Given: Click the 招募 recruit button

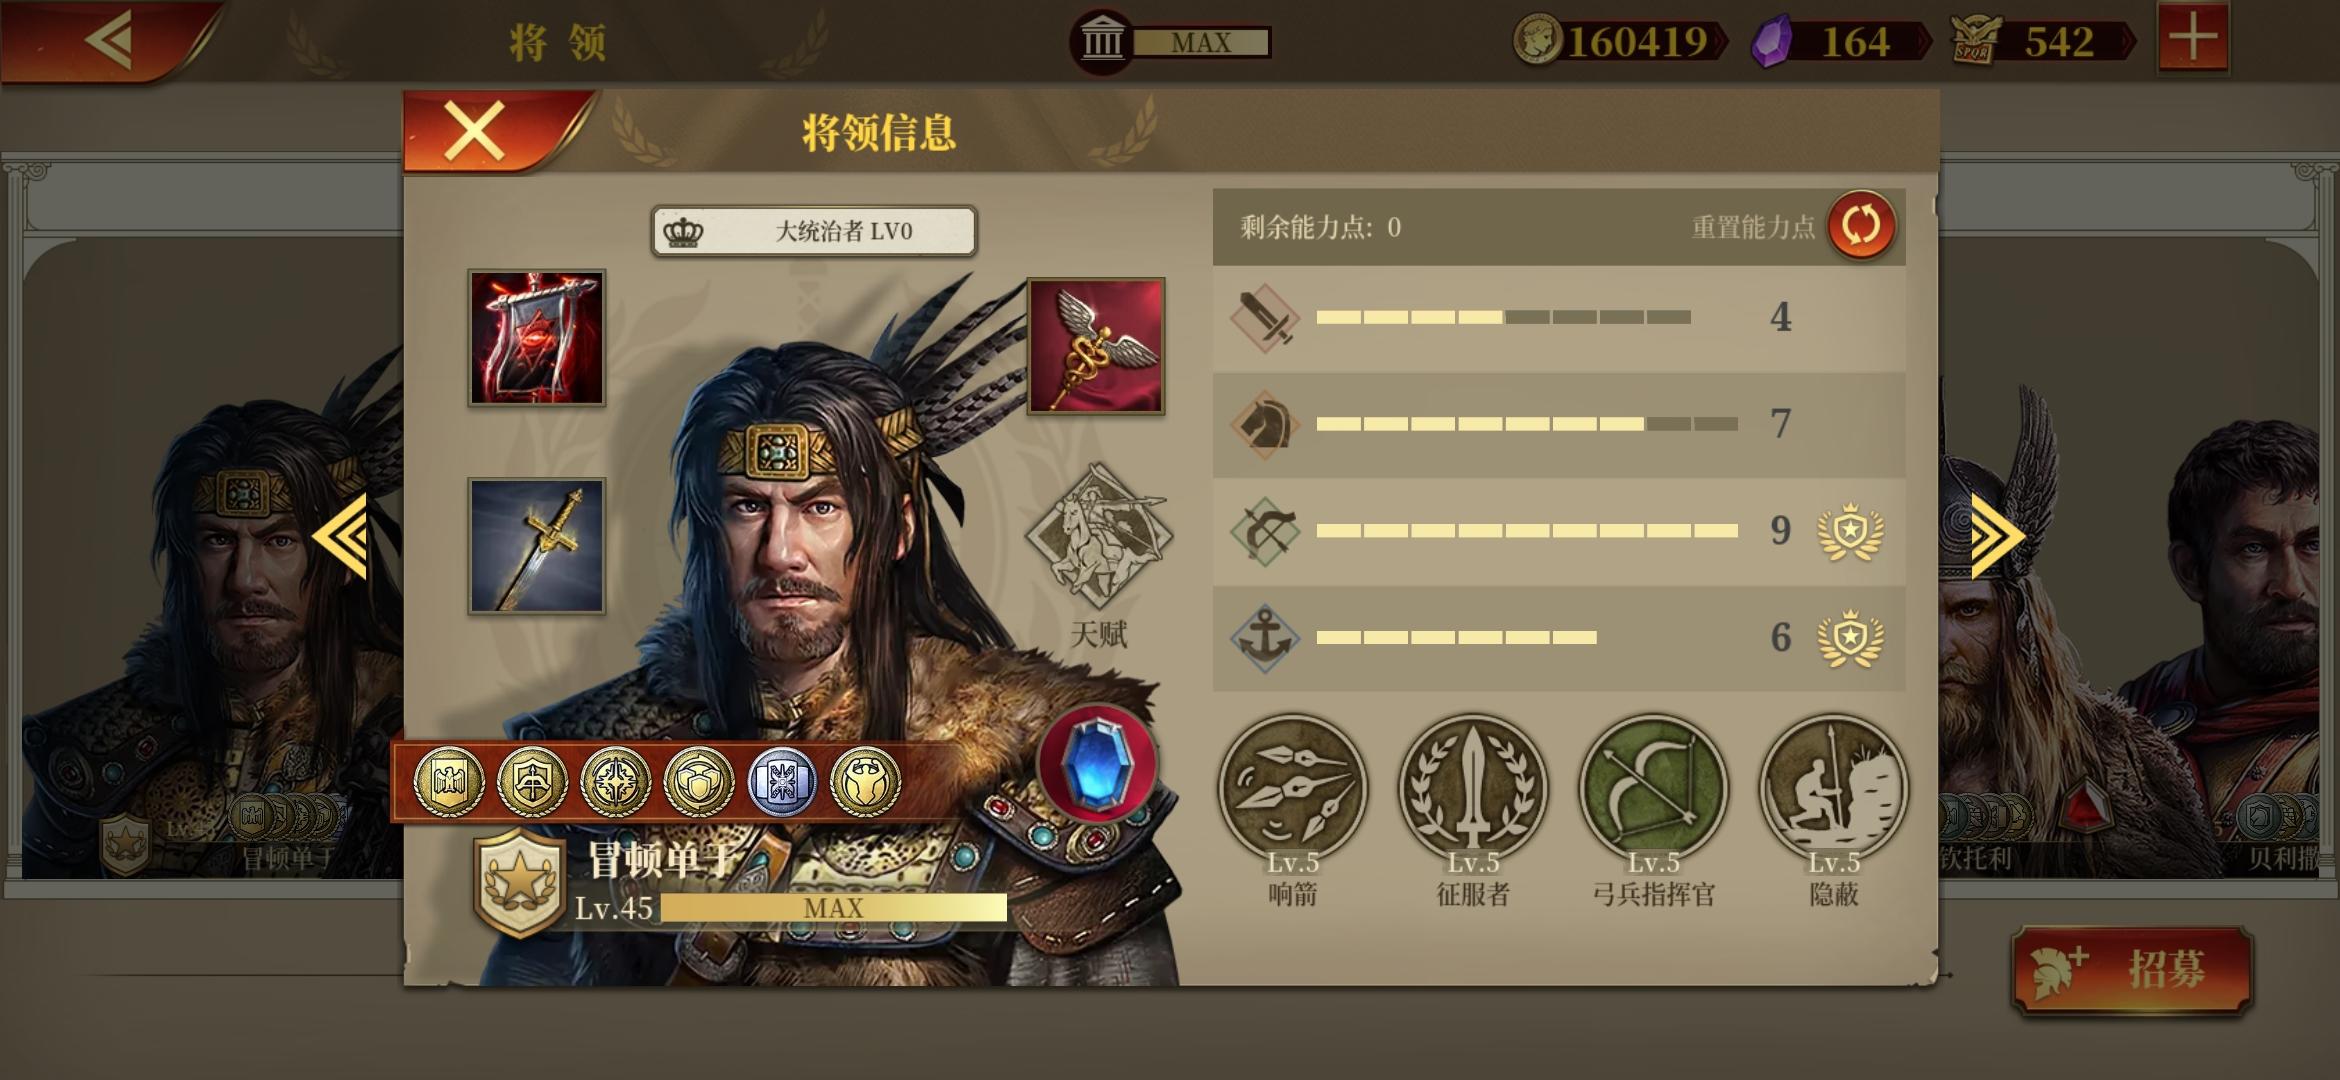Looking at the screenshot, I should click(2132, 969).
